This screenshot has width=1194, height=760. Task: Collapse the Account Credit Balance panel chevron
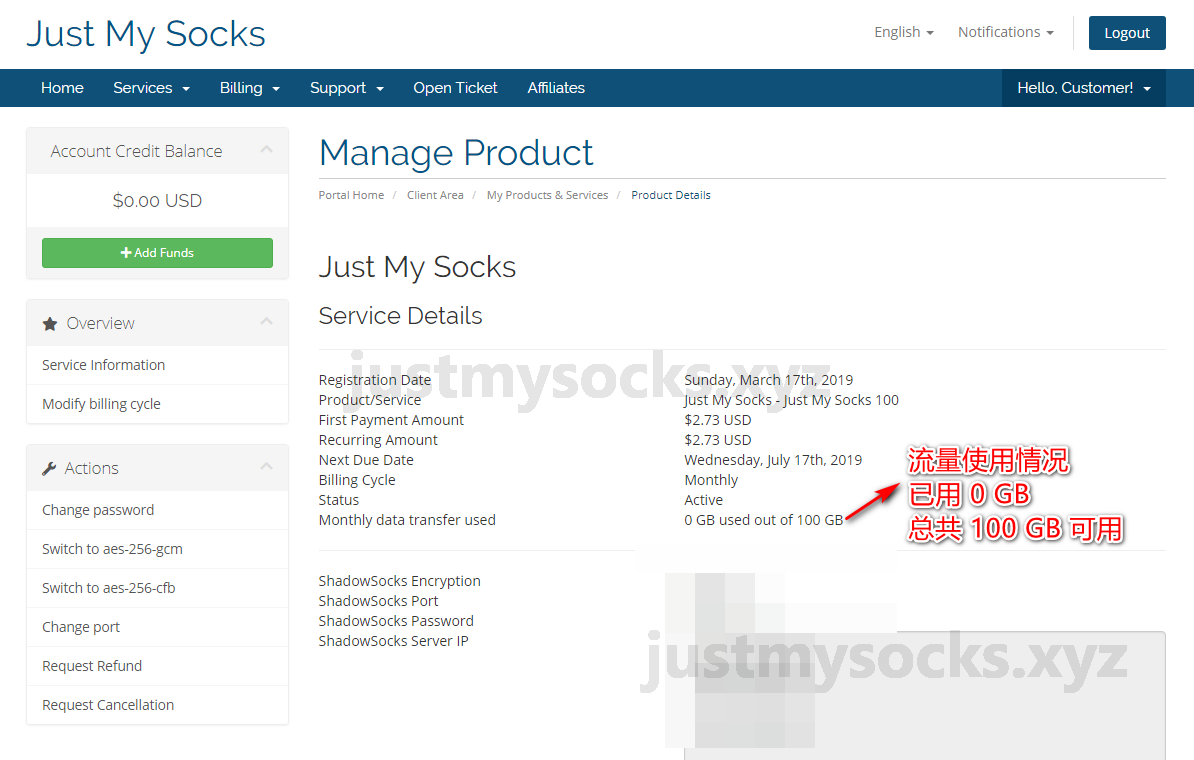266,150
